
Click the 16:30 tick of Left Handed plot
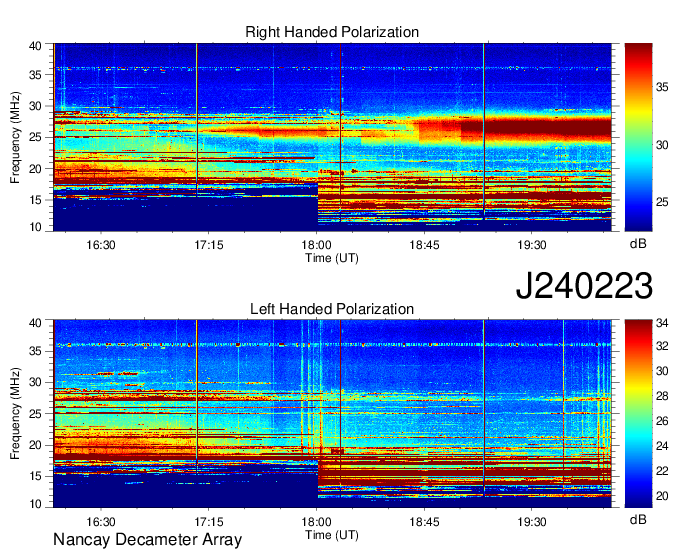101,522
